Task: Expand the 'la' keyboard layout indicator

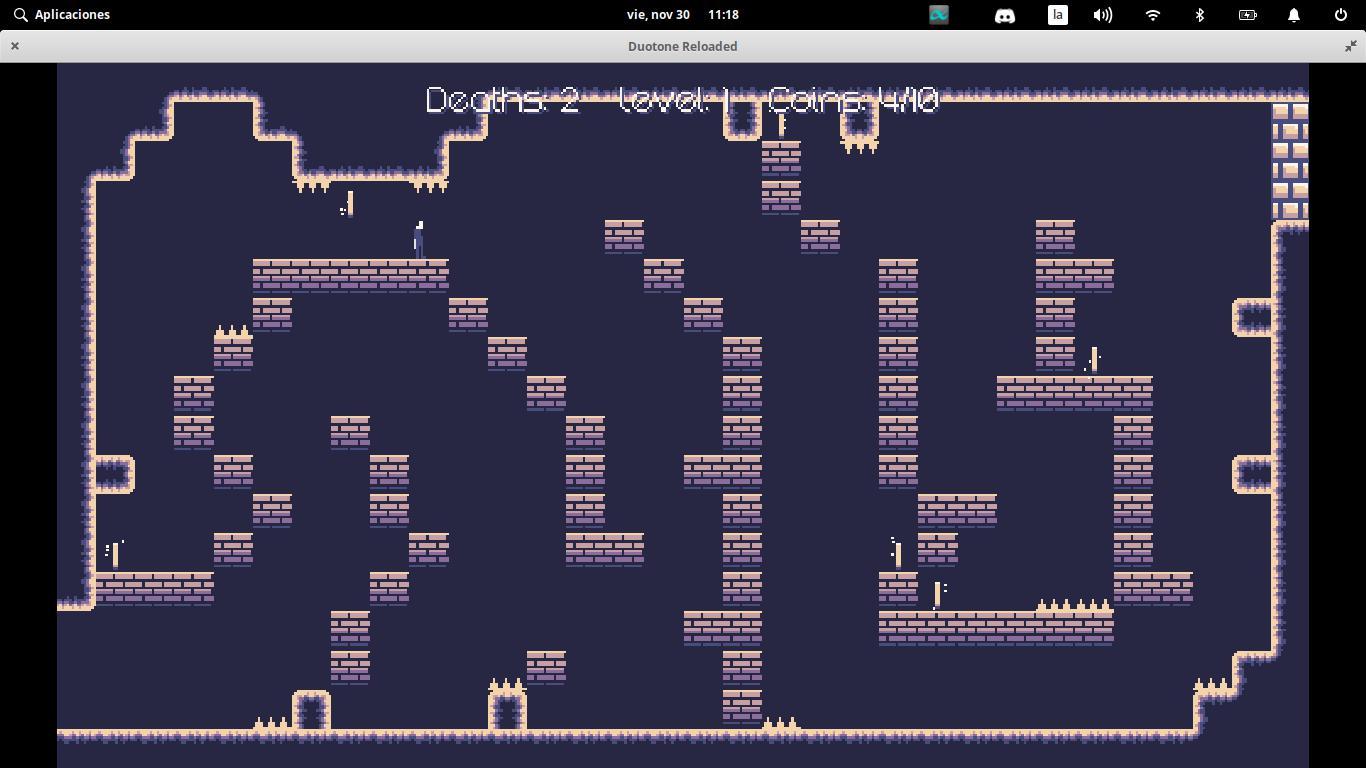Action: pos(1057,15)
